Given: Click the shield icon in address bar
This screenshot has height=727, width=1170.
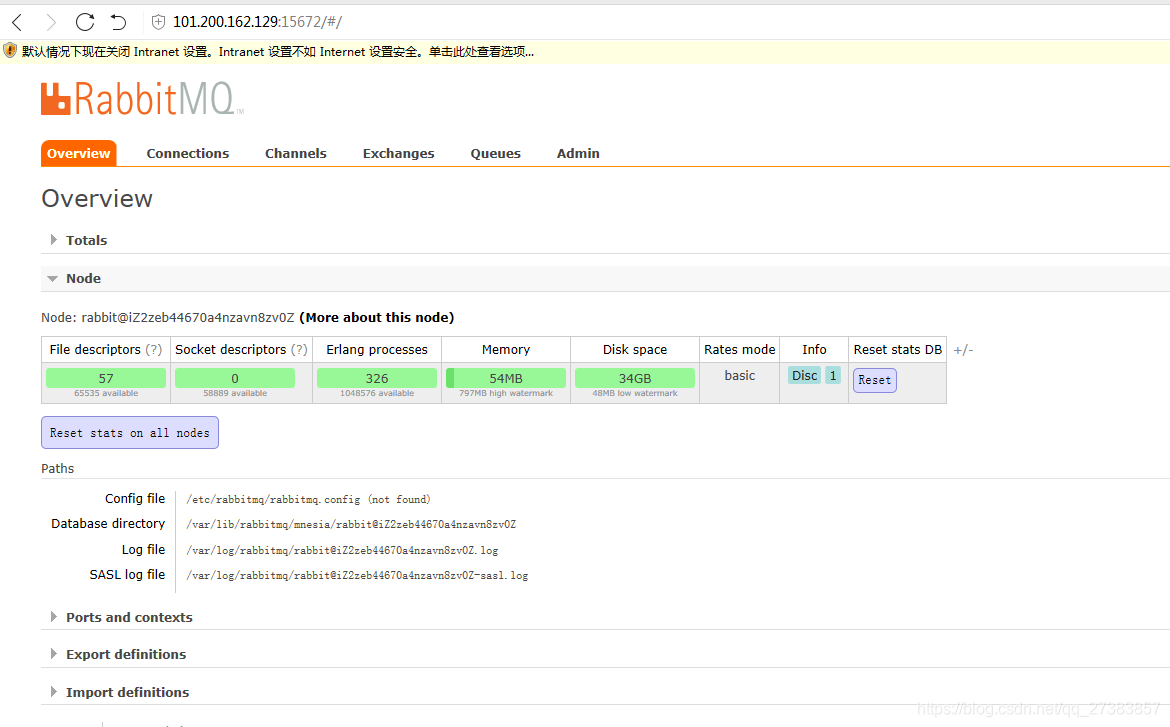Looking at the screenshot, I should 158,22.
